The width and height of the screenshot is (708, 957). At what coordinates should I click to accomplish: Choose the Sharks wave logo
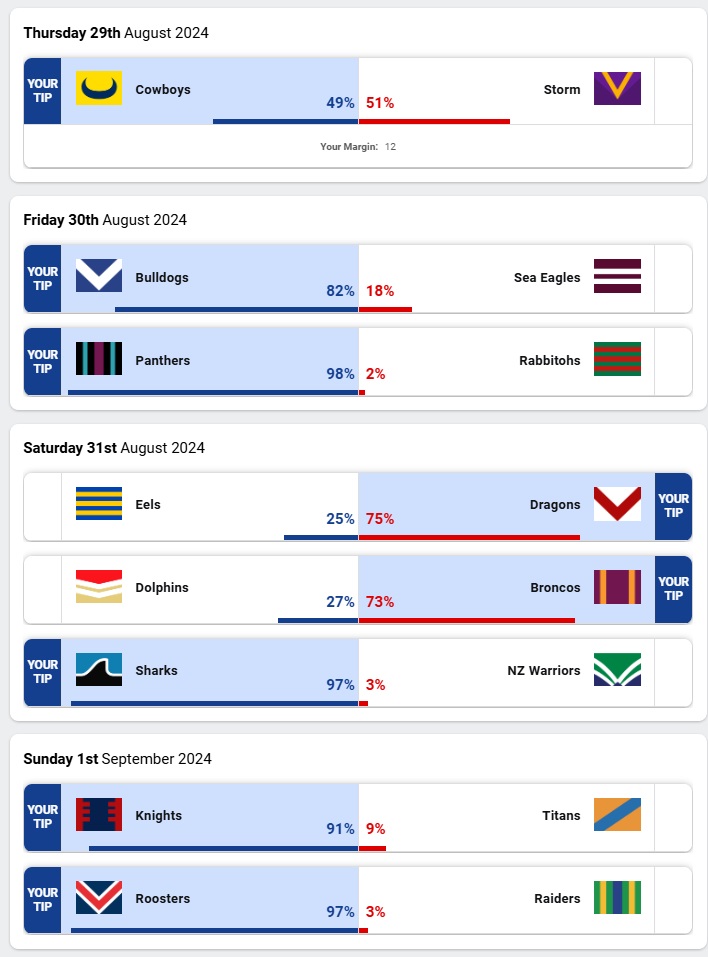(99, 669)
